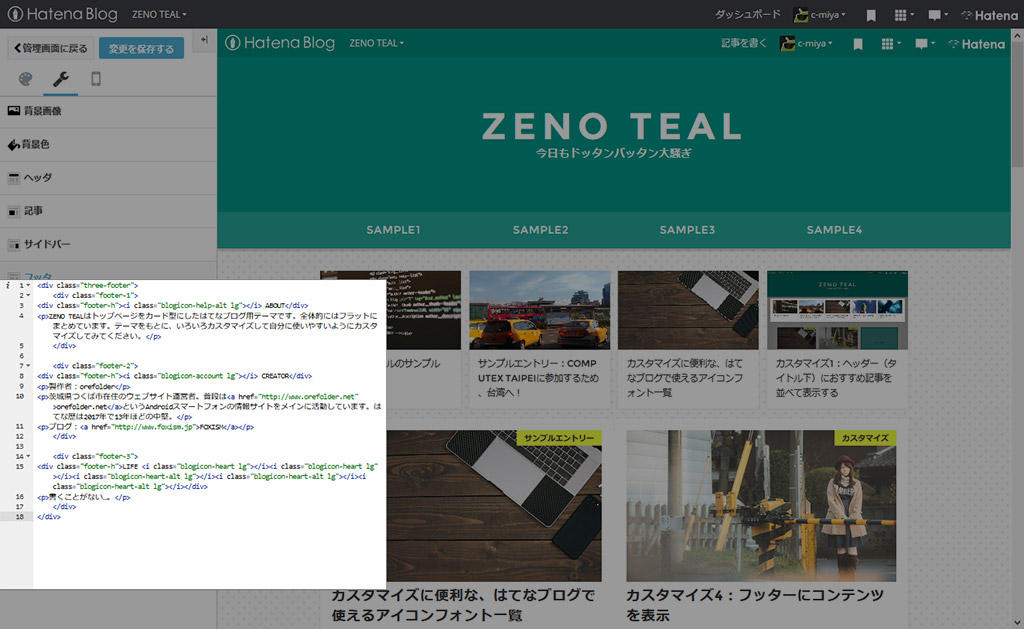Go back via 管理画面に戻る button
Viewport: 1024px width, 629px height.
[50, 48]
